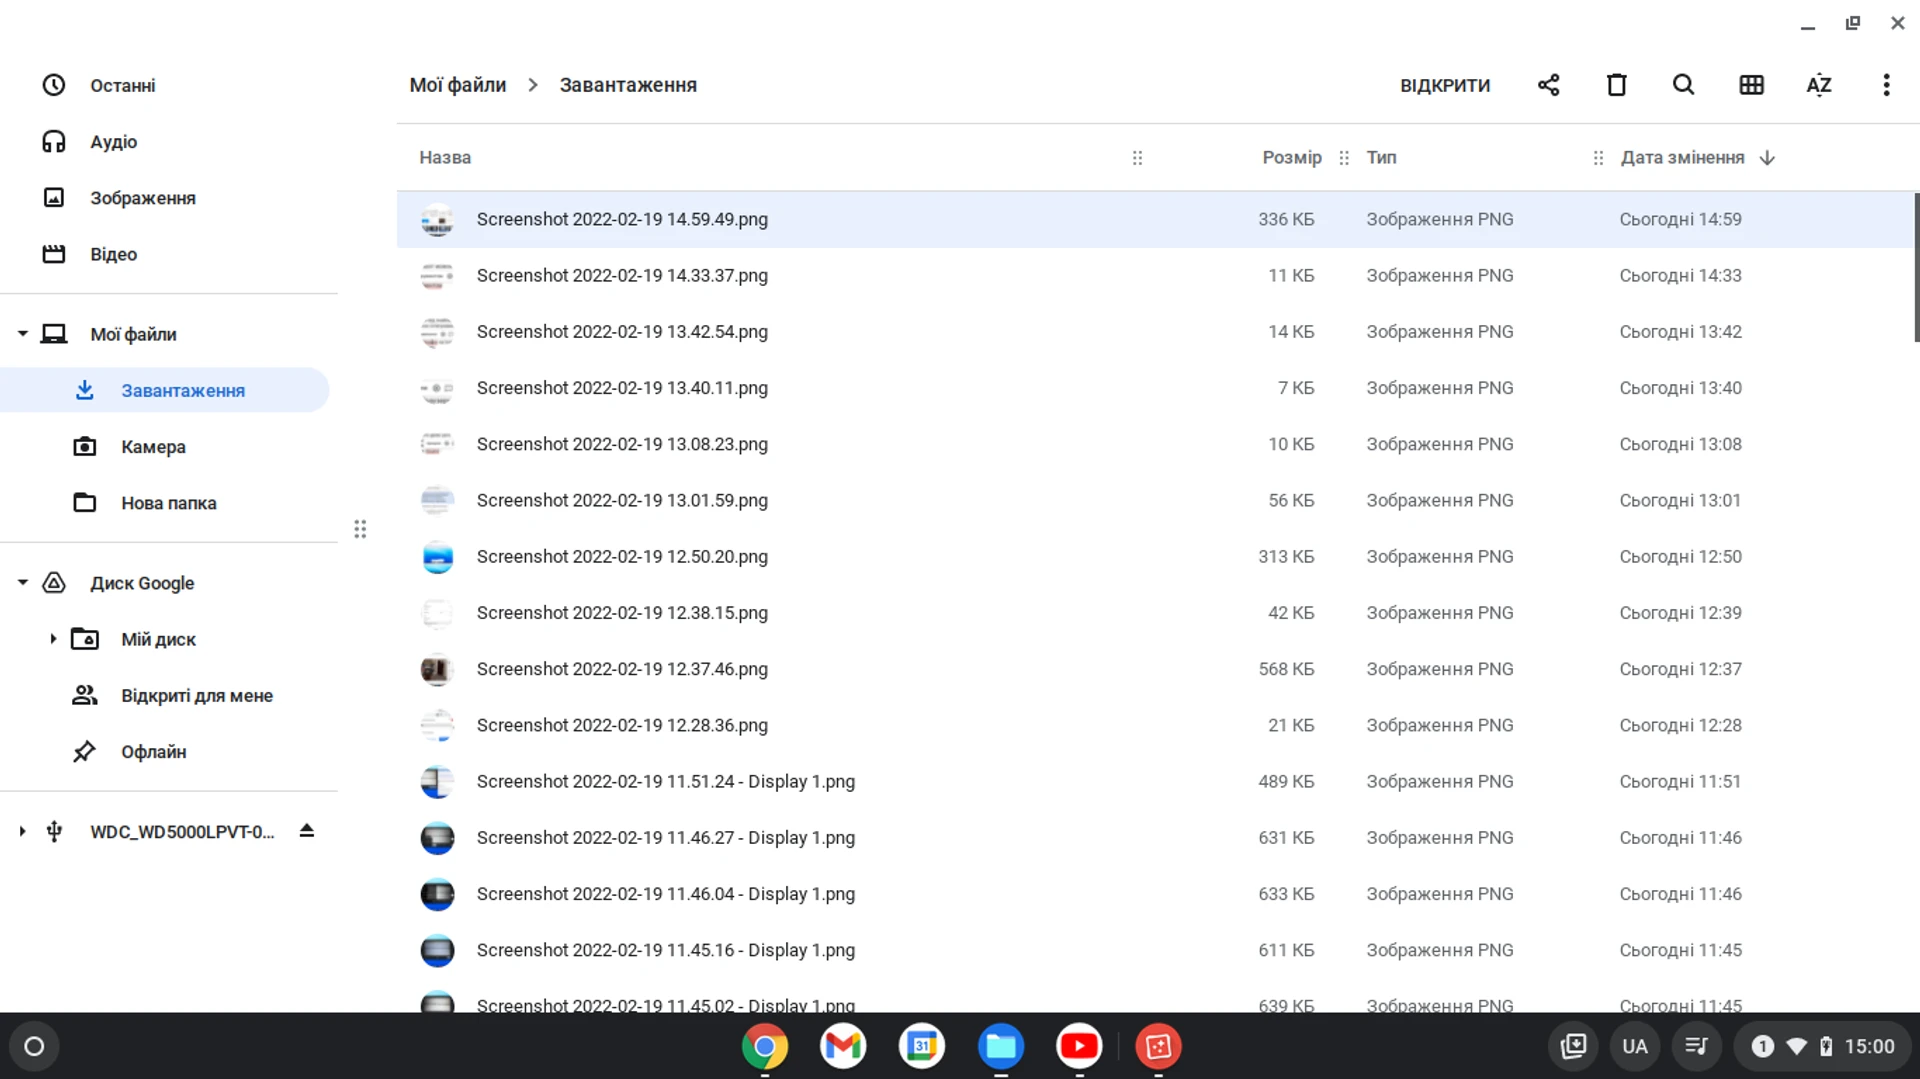Switch keyboard layout via UA indicator

(1634, 1046)
